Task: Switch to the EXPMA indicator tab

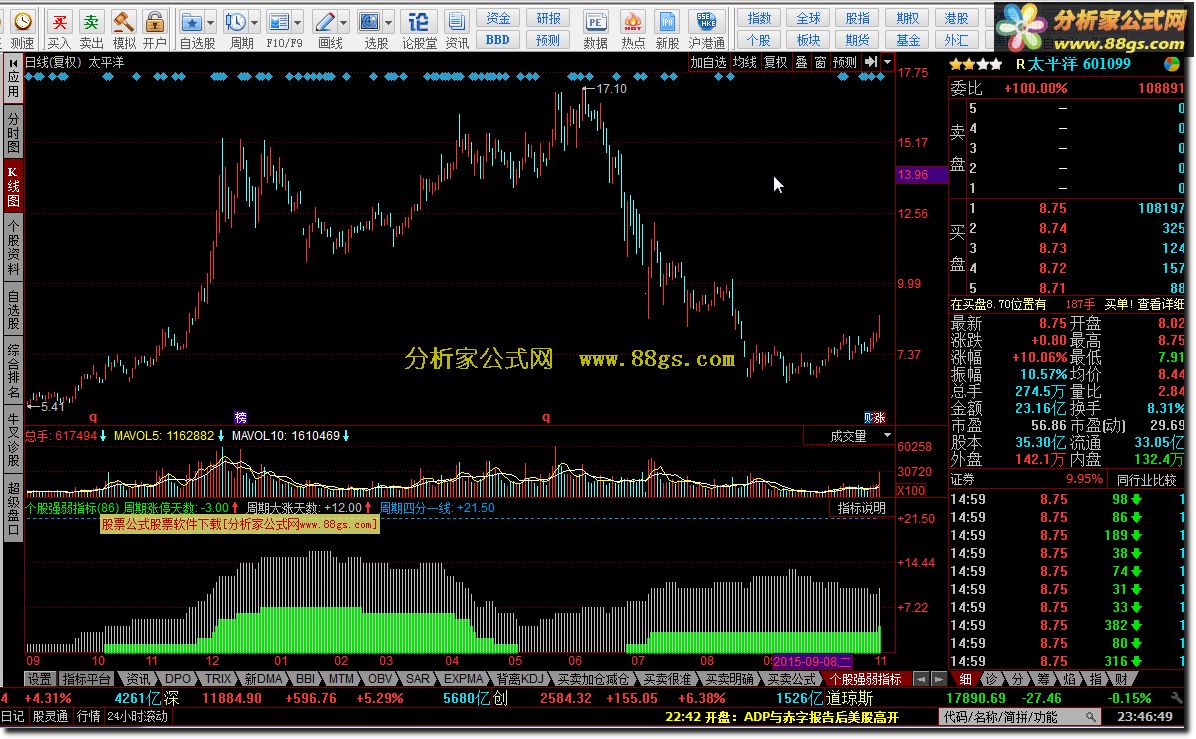Action: pyautogui.click(x=464, y=678)
